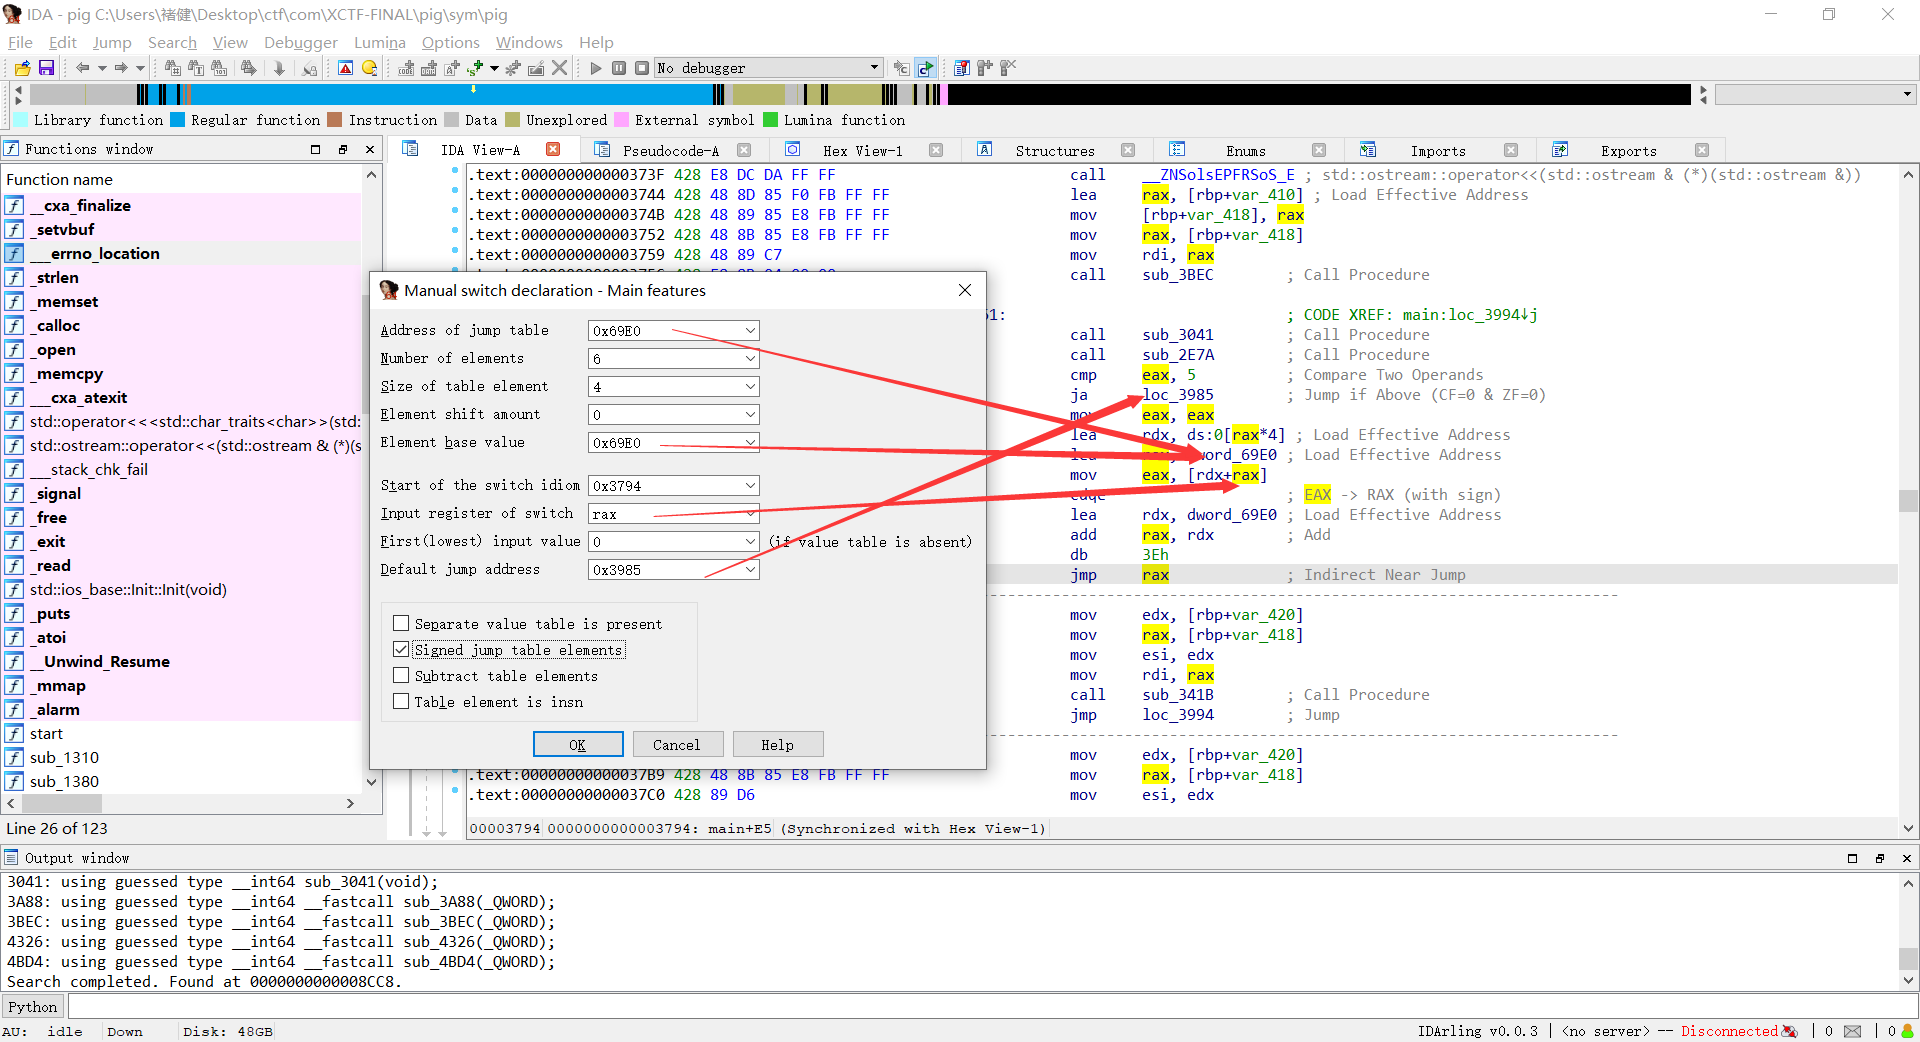
Task: Click the Cancel button
Action: click(676, 745)
